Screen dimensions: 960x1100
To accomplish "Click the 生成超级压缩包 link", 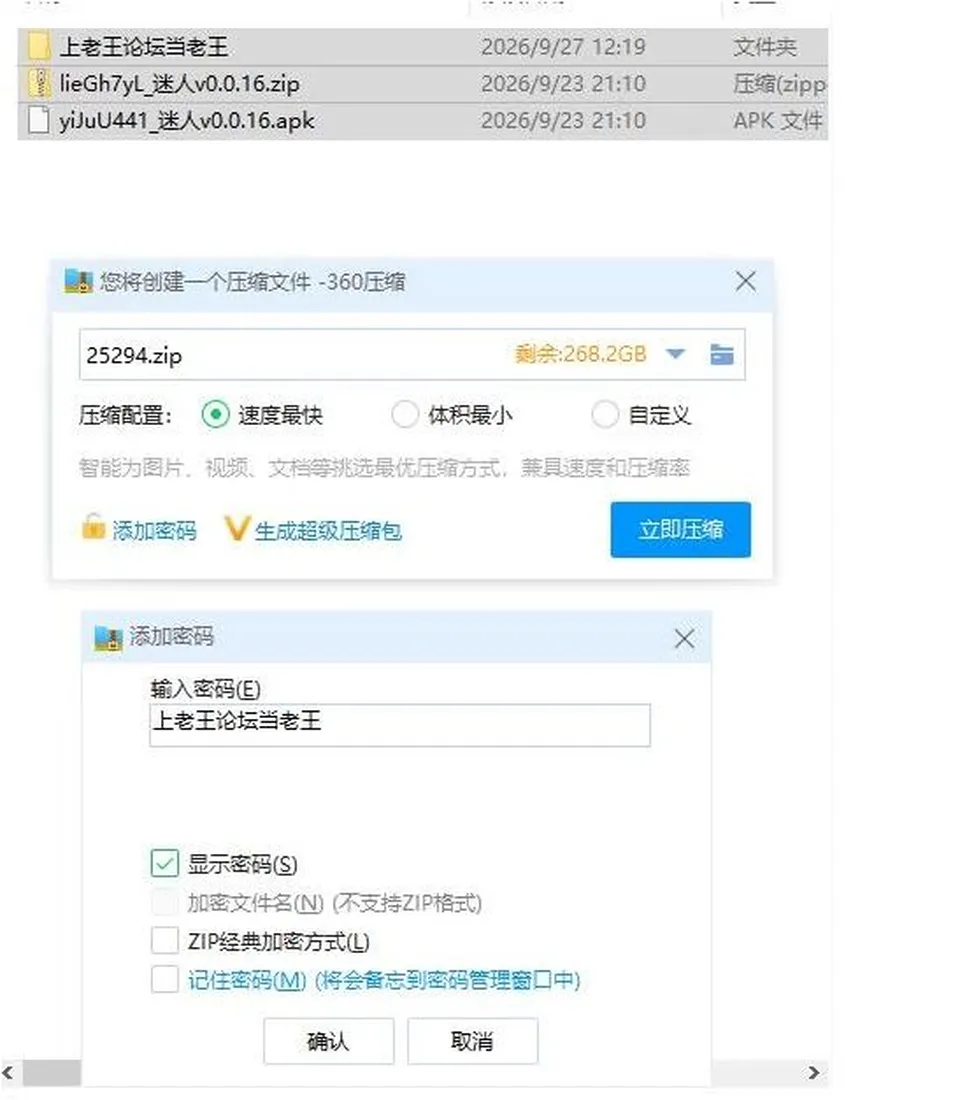I will click(x=328, y=531).
